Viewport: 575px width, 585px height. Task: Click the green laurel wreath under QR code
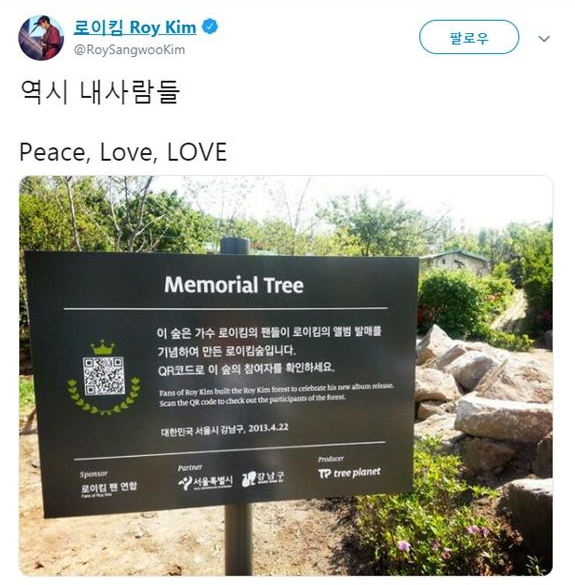[x=104, y=398]
